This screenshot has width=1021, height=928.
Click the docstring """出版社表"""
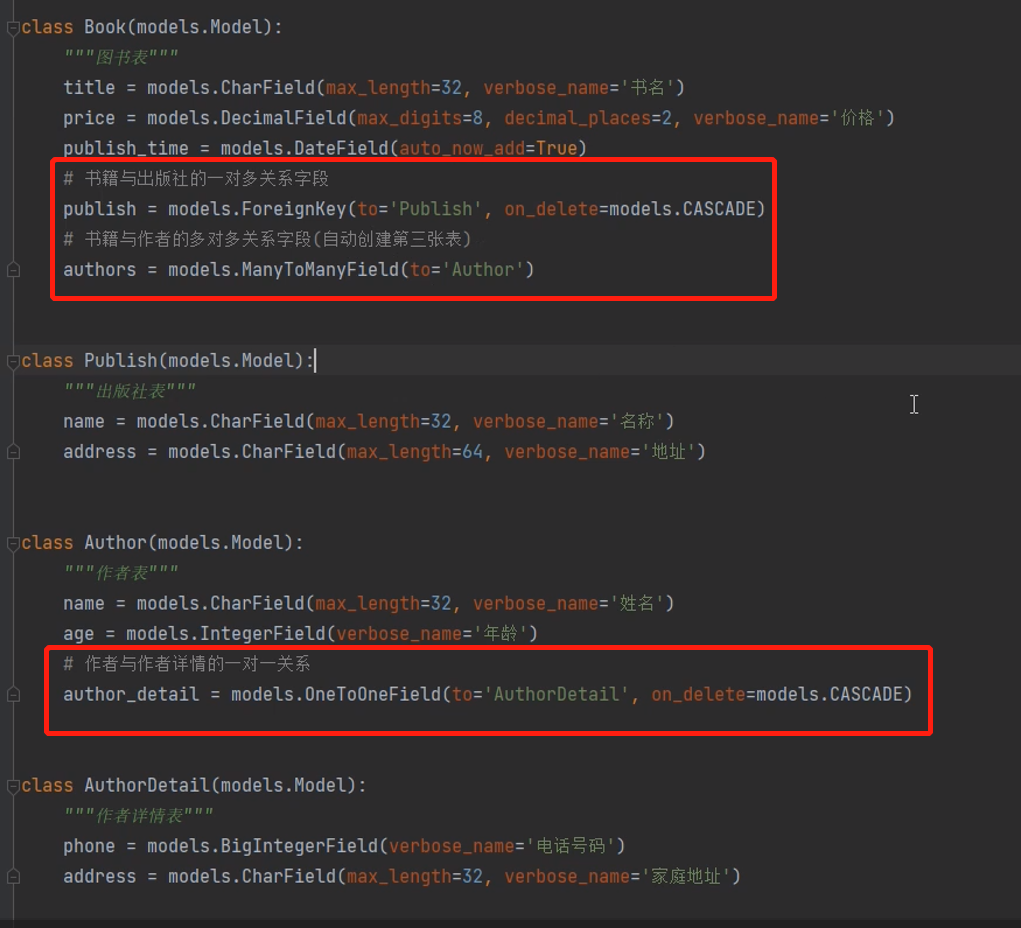pos(130,391)
